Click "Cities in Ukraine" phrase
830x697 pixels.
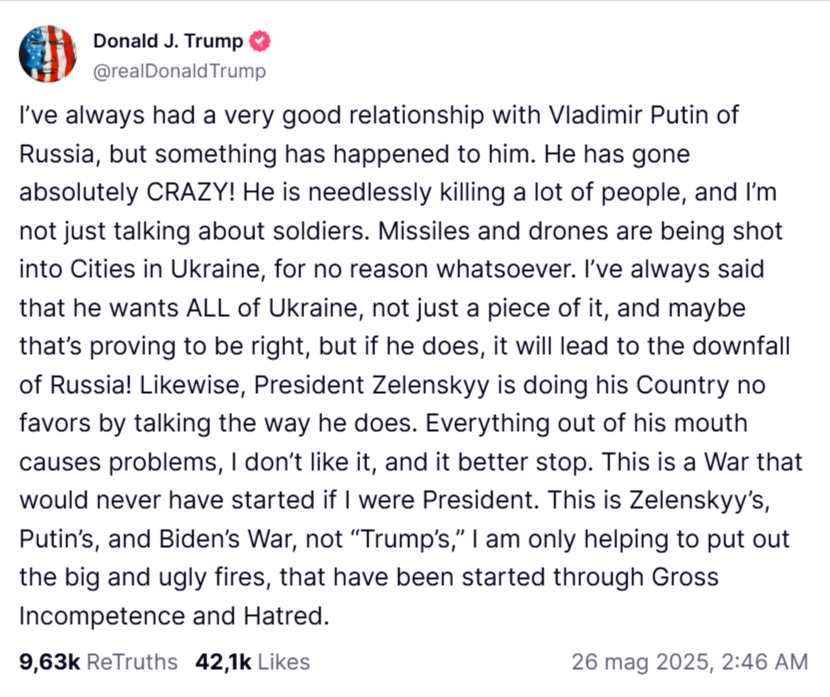pos(166,269)
